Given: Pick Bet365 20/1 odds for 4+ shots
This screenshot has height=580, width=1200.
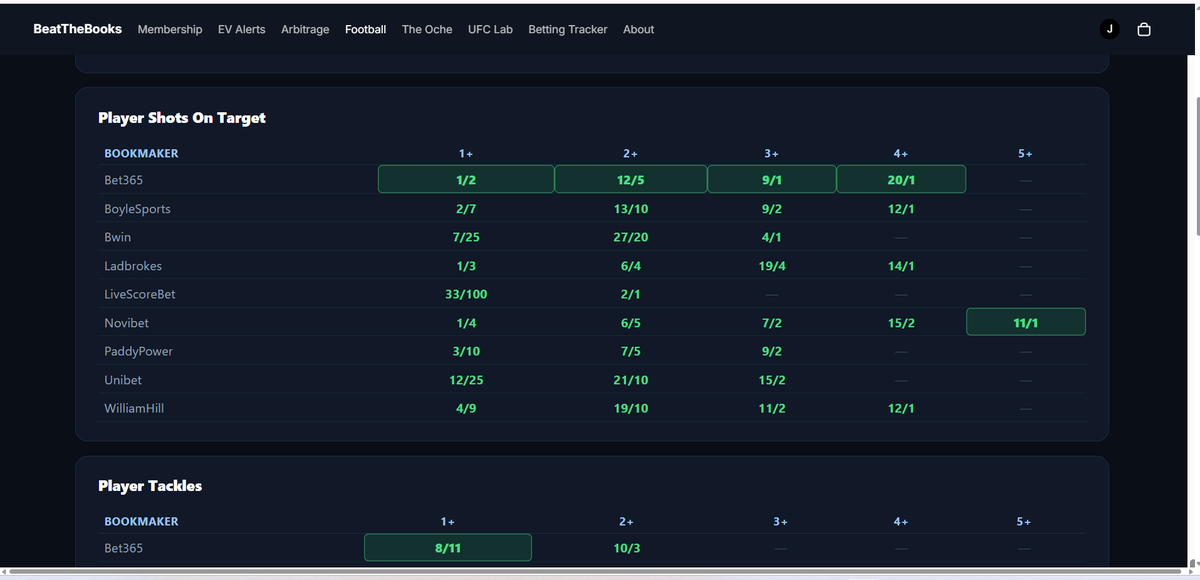Looking at the screenshot, I should coord(901,180).
